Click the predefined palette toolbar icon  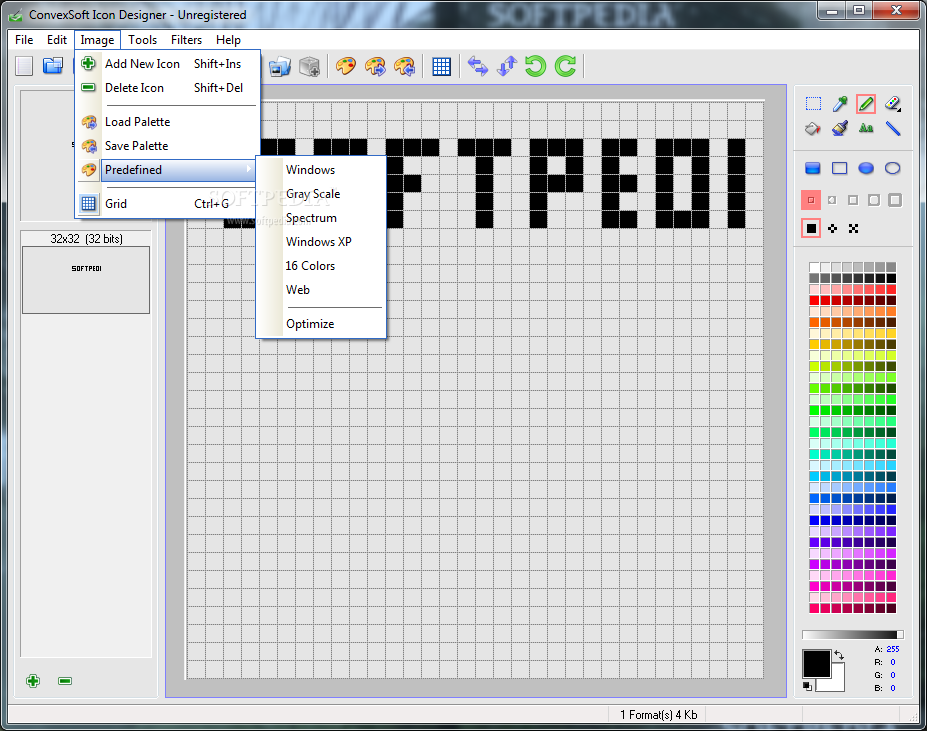click(346, 66)
